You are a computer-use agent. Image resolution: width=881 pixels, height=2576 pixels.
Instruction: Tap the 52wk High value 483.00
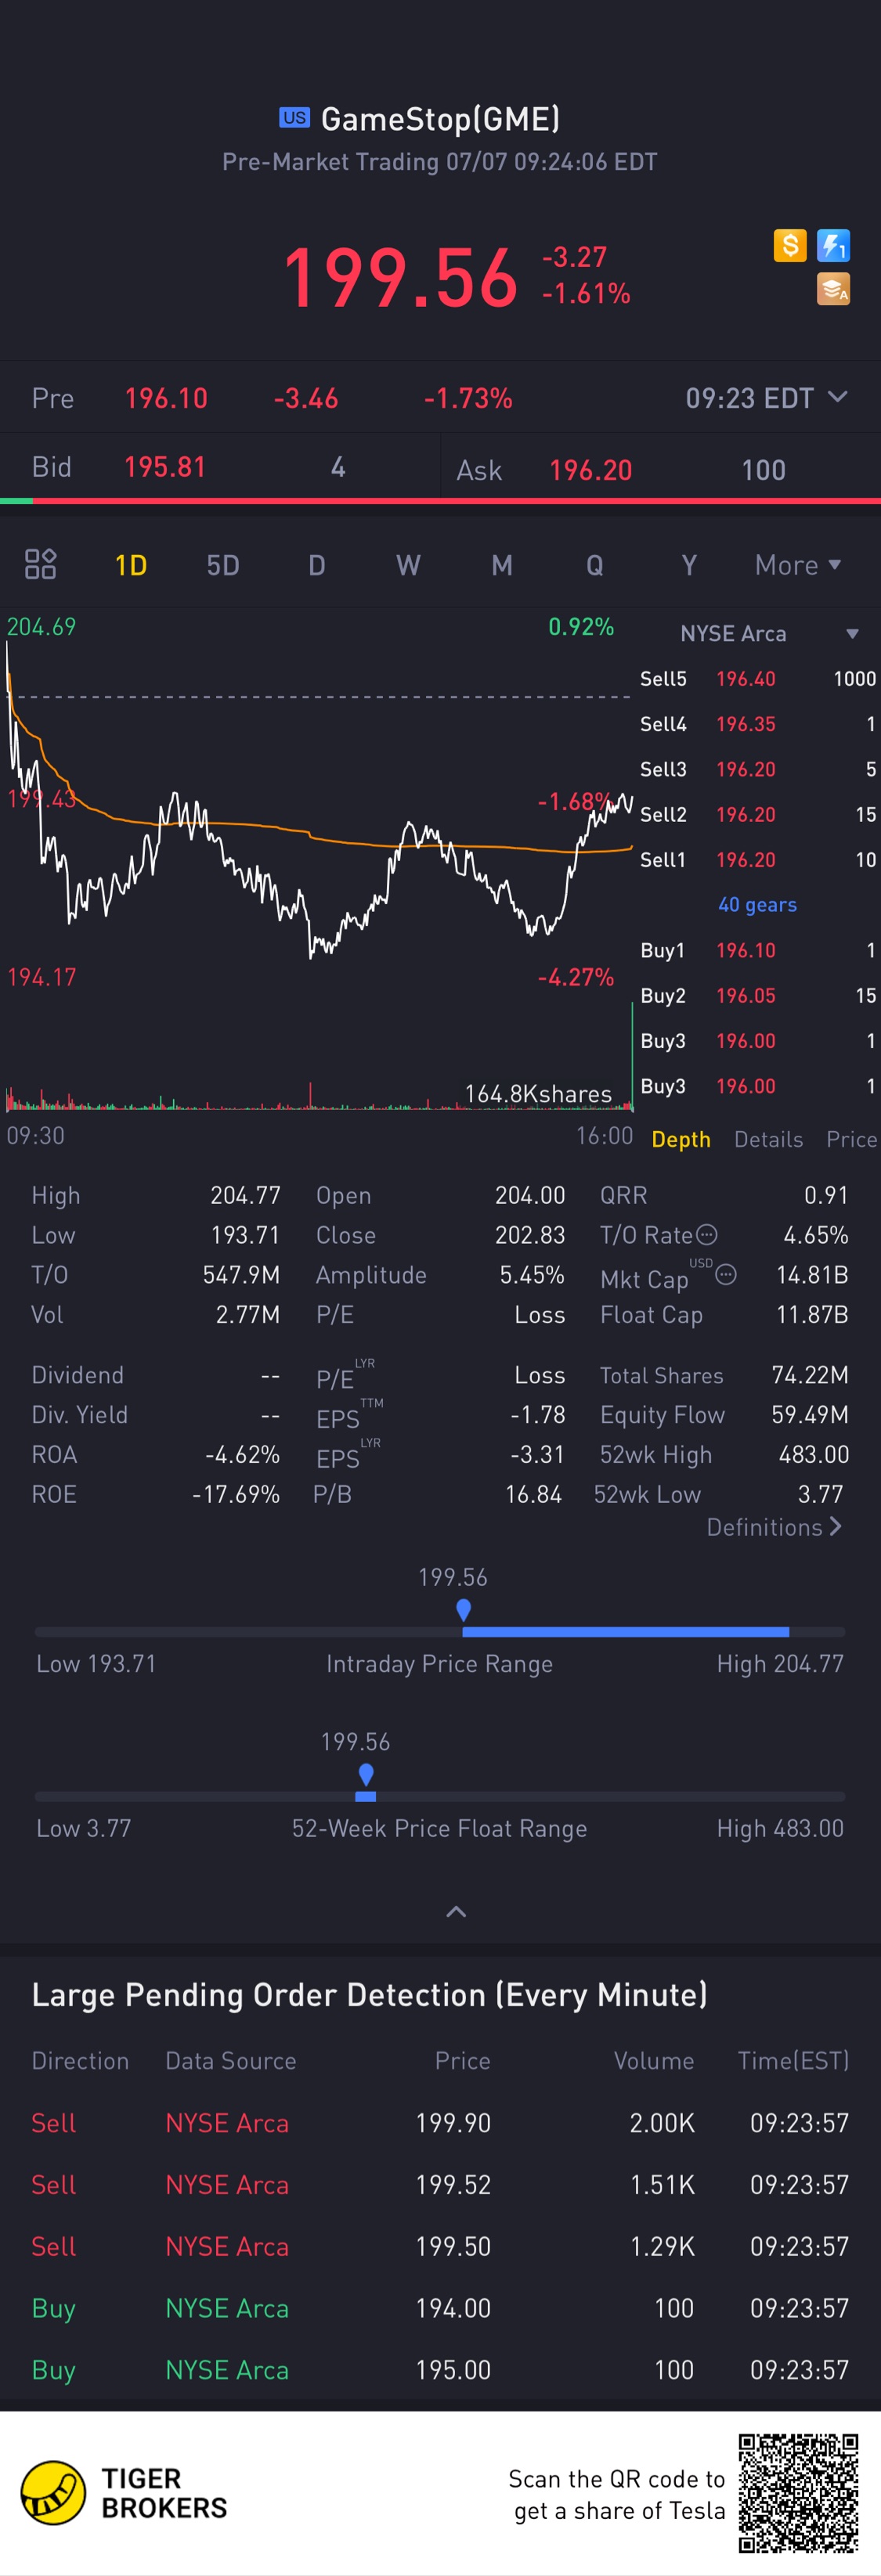814,1454
